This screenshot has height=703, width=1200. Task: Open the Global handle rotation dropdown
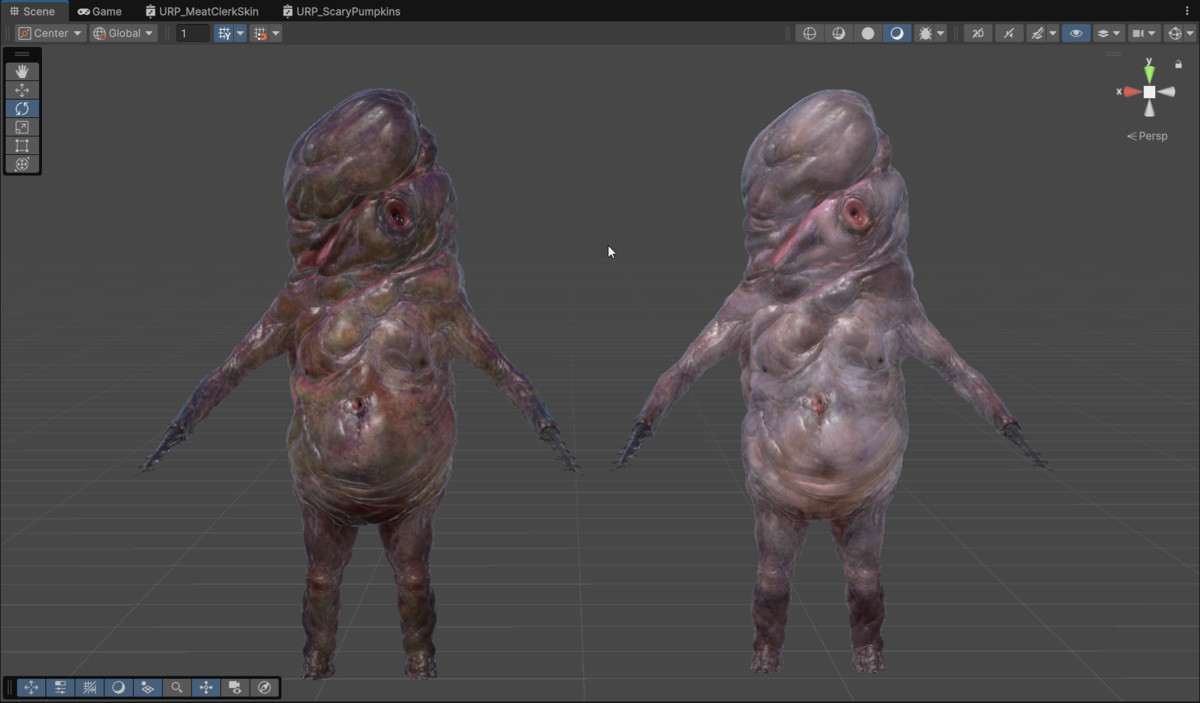click(123, 33)
